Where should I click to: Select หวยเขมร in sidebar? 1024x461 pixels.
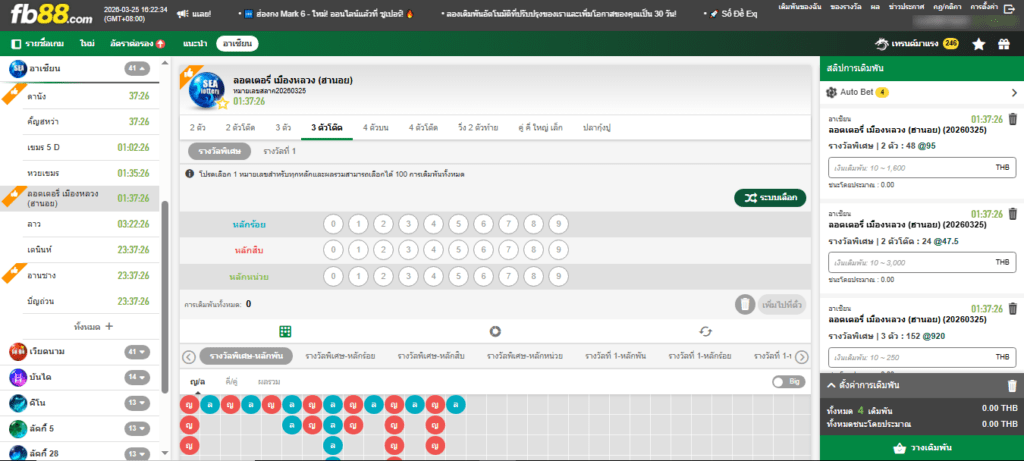click(80, 173)
